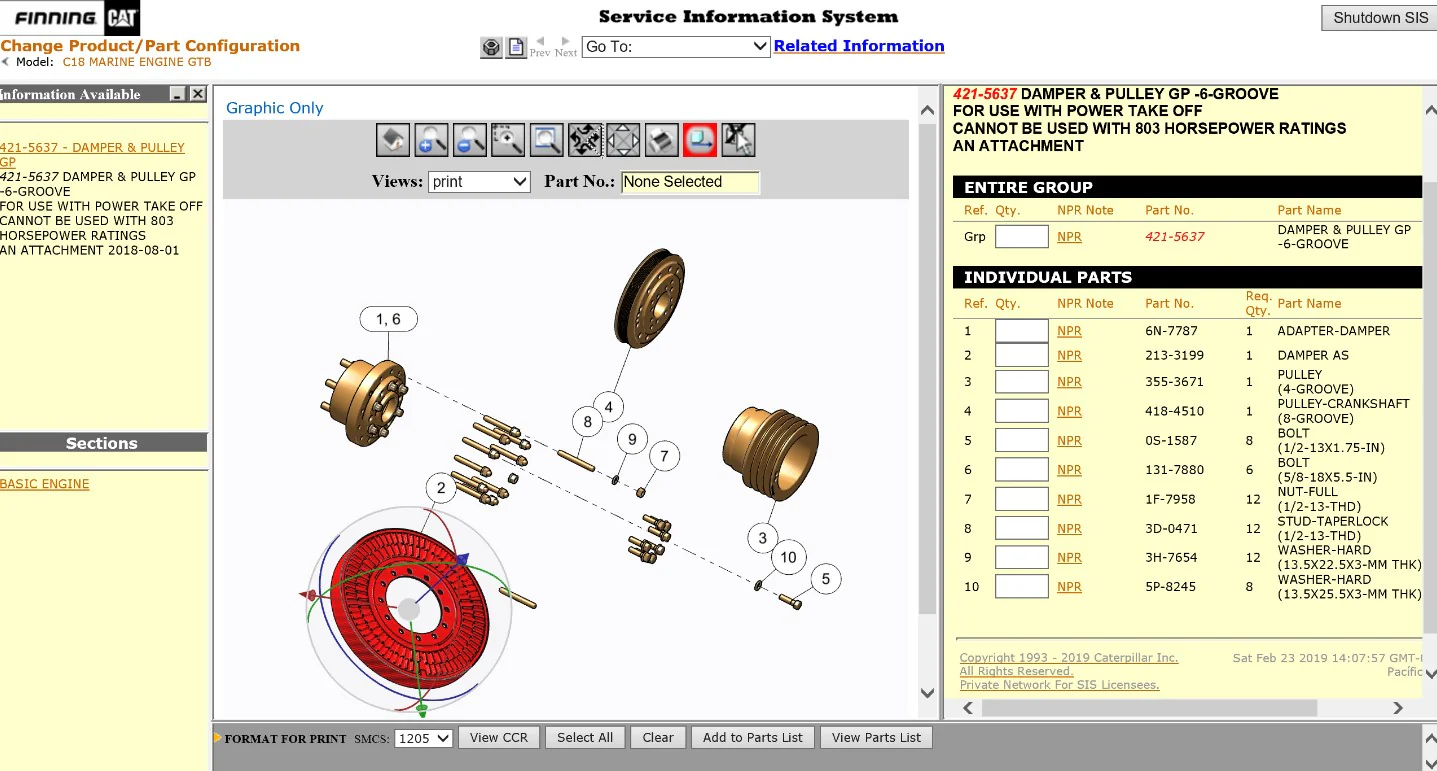Select the zoom to area tool
Screen dimensions: 1437x771
click(508, 140)
